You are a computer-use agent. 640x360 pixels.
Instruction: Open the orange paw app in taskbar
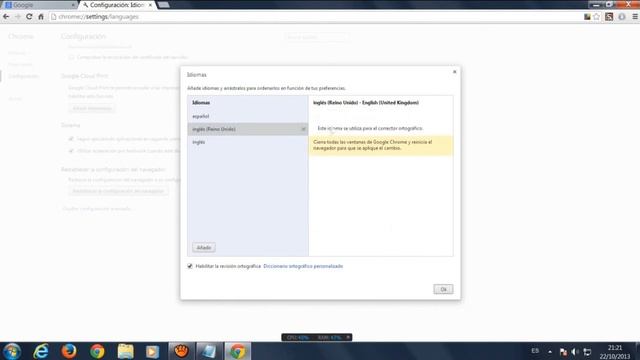pyautogui.click(x=181, y=351)
